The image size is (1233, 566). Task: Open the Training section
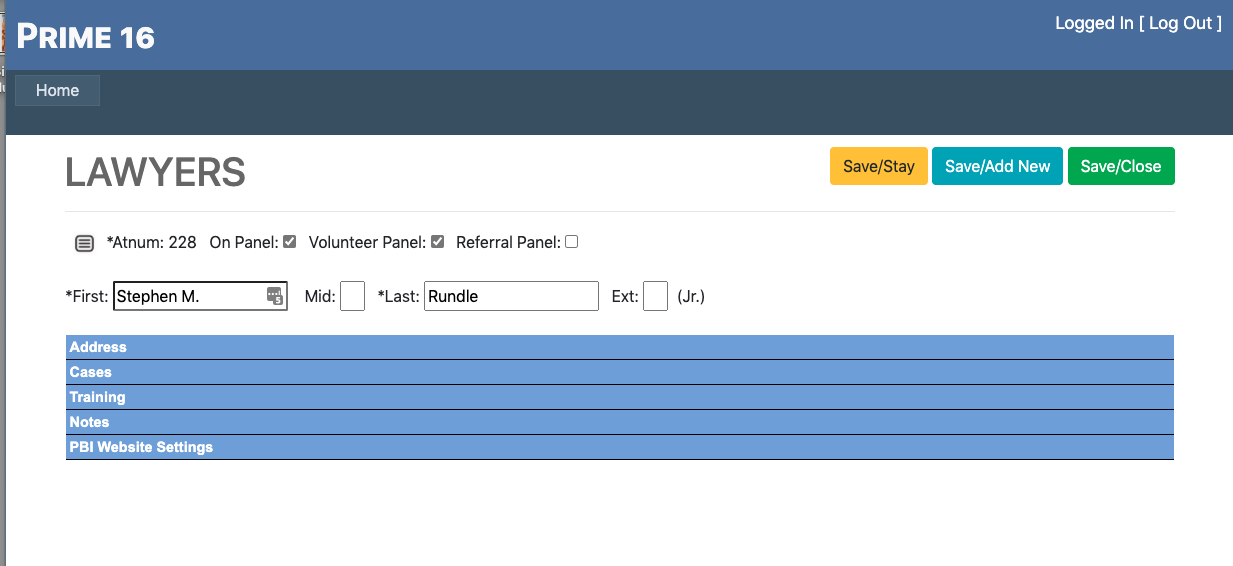coord(97,397)
